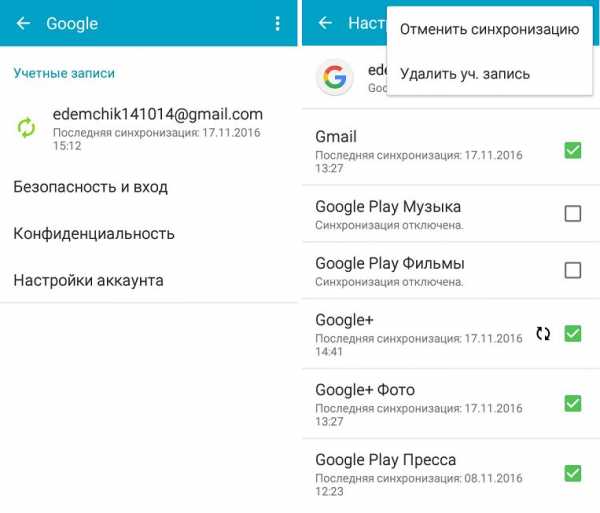Uncheck the Gmail sync checkbox
The width and height of the screenshot is (600, 513).
tap(573, 150)
